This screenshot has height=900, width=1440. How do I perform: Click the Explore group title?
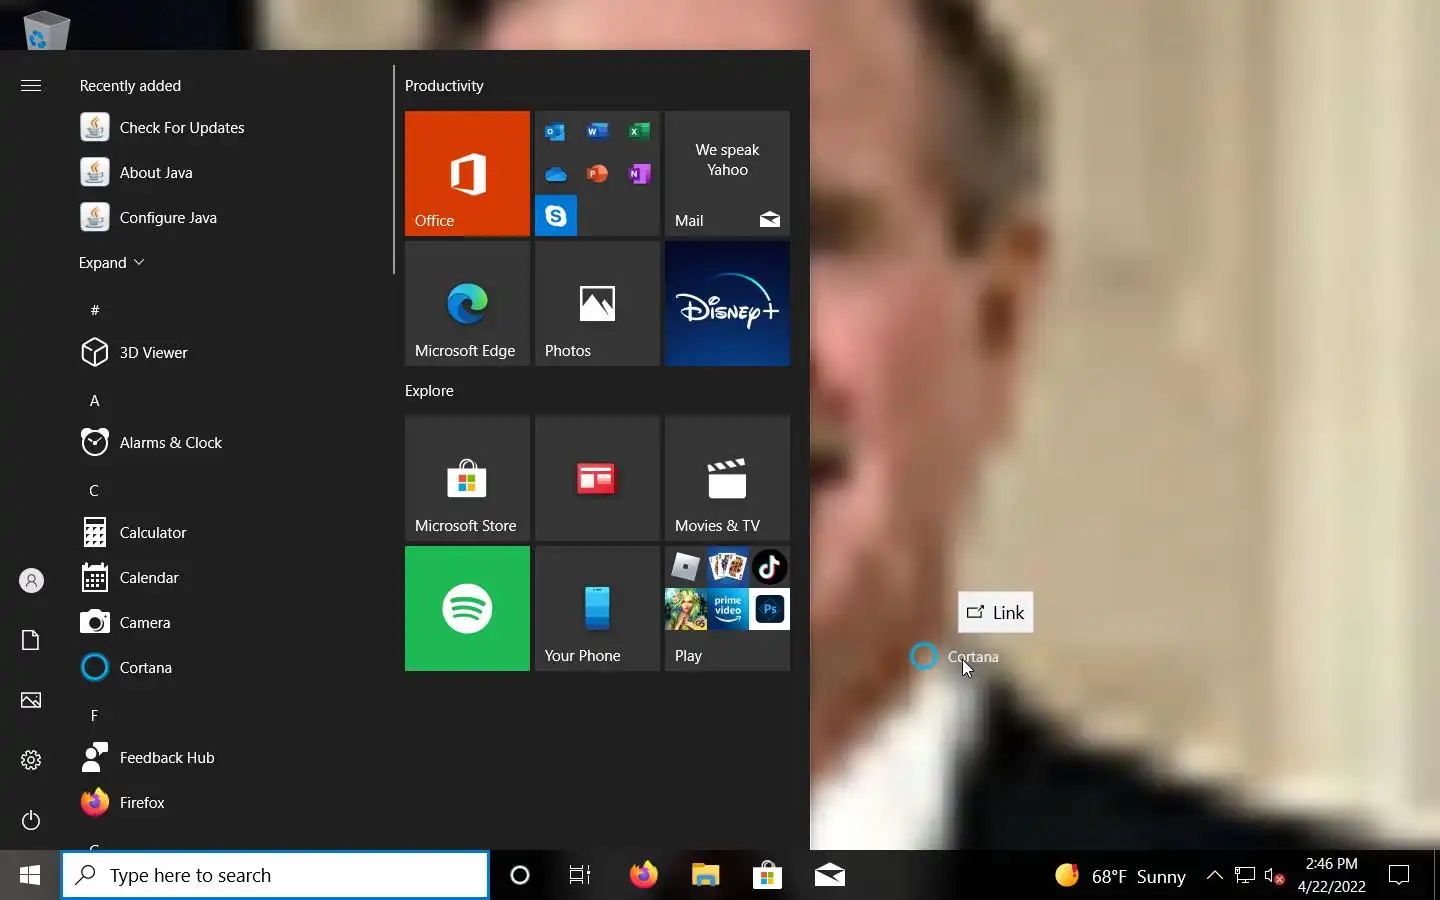(429, 390)
